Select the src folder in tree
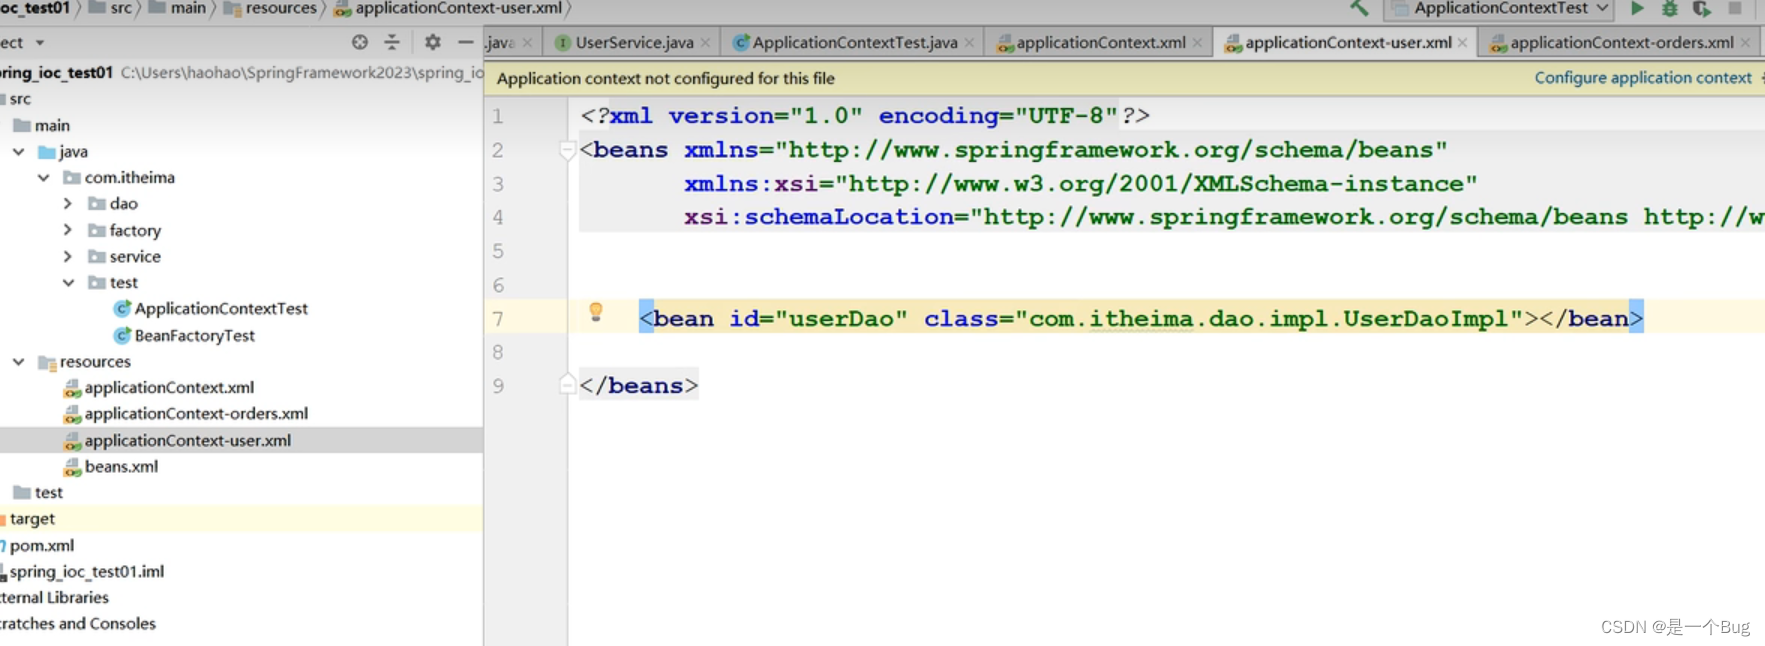Screen dimensions: 1765x646 coord(20,99)
